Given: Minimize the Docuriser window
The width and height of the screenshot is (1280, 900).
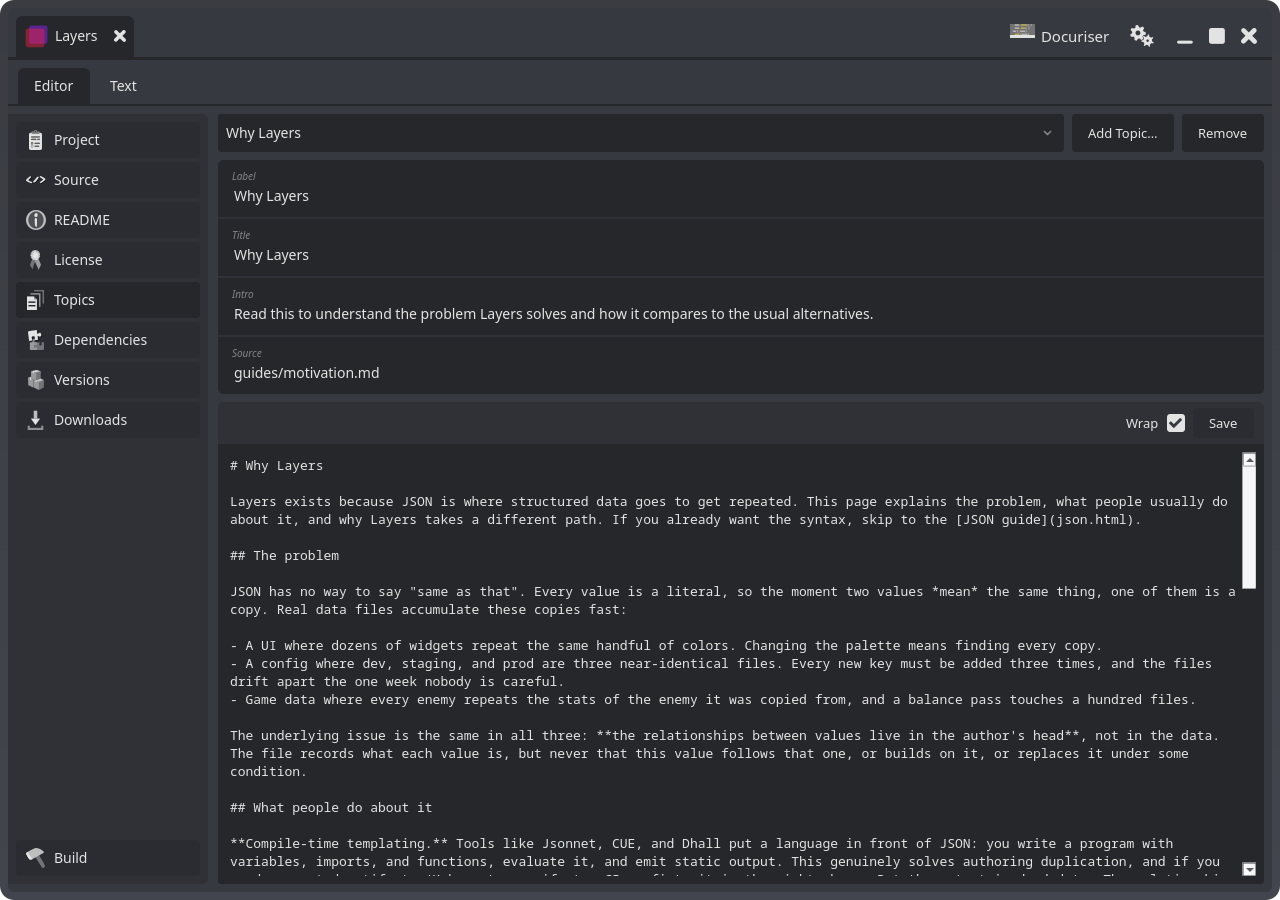Looking at the screenshot, I should [1185, 37].
